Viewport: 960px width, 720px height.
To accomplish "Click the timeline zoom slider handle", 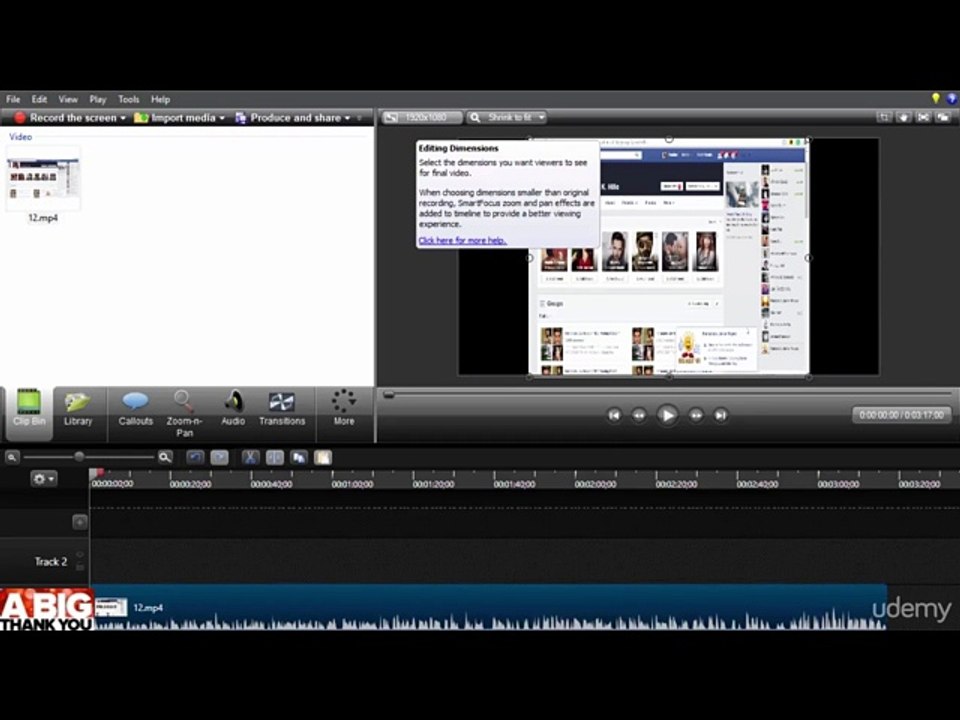I will [x=79, y=457].
